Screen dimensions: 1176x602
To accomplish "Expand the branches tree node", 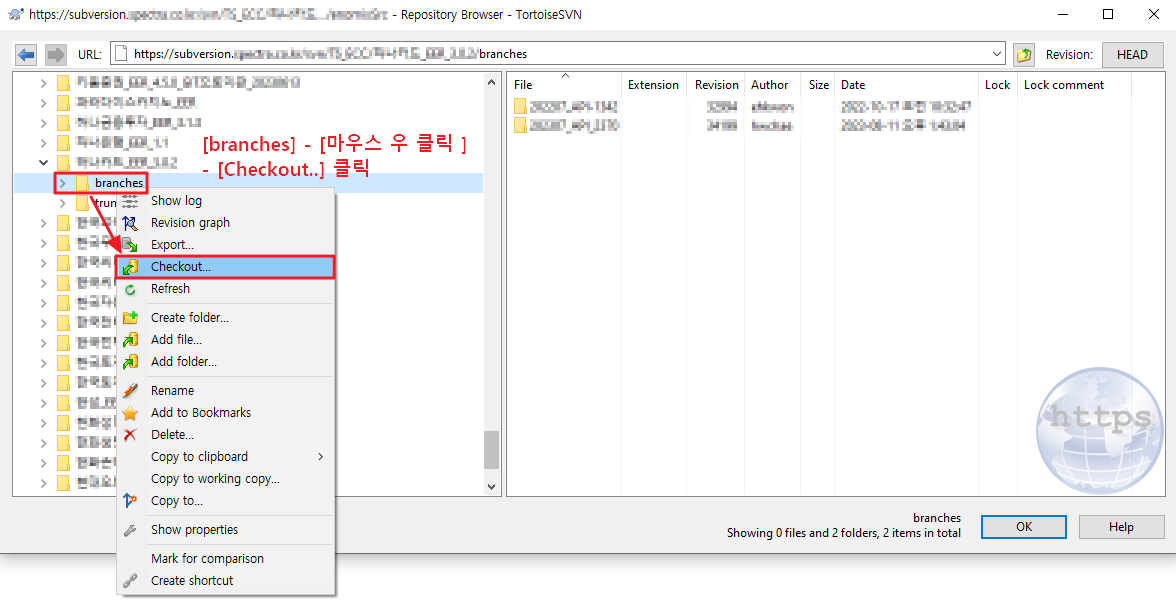I will (x=63, y=183).
